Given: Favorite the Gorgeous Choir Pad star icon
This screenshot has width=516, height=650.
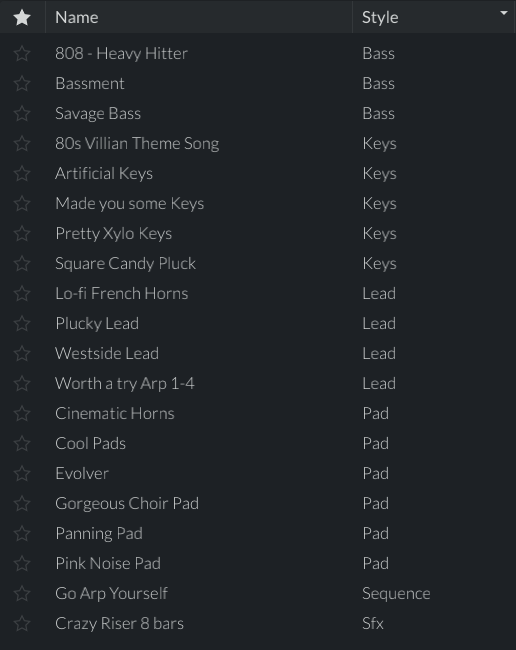Looking at the screenshot, I should (22, 503).
